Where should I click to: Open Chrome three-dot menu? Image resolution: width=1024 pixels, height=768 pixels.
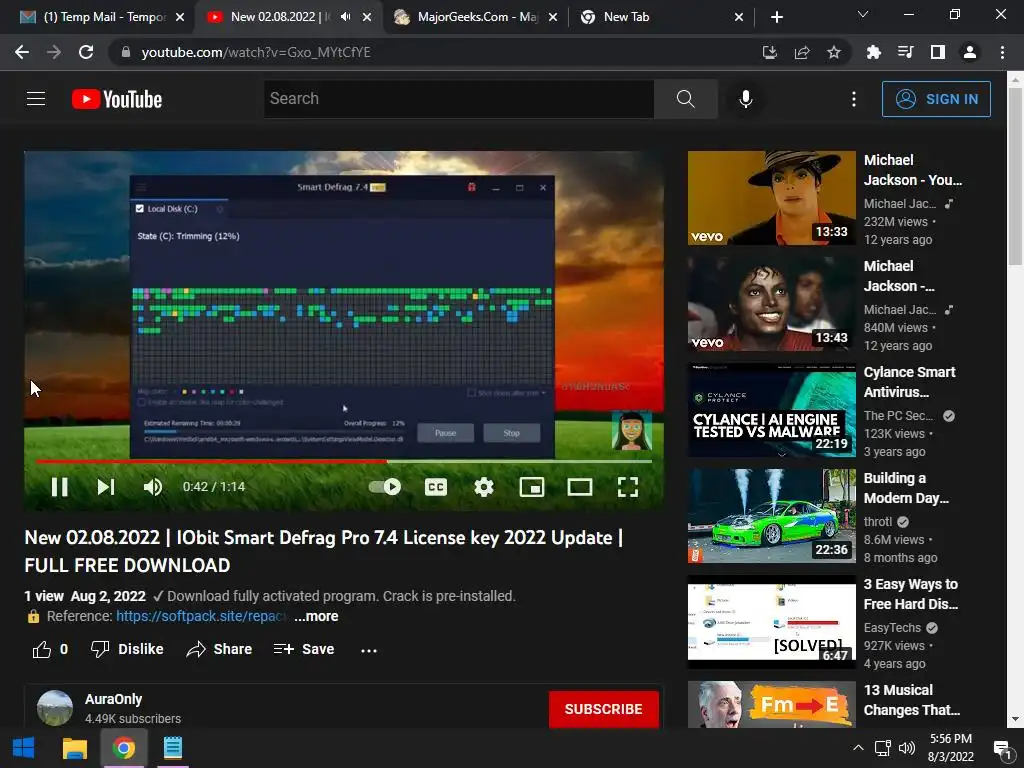tap(1002, 52)
